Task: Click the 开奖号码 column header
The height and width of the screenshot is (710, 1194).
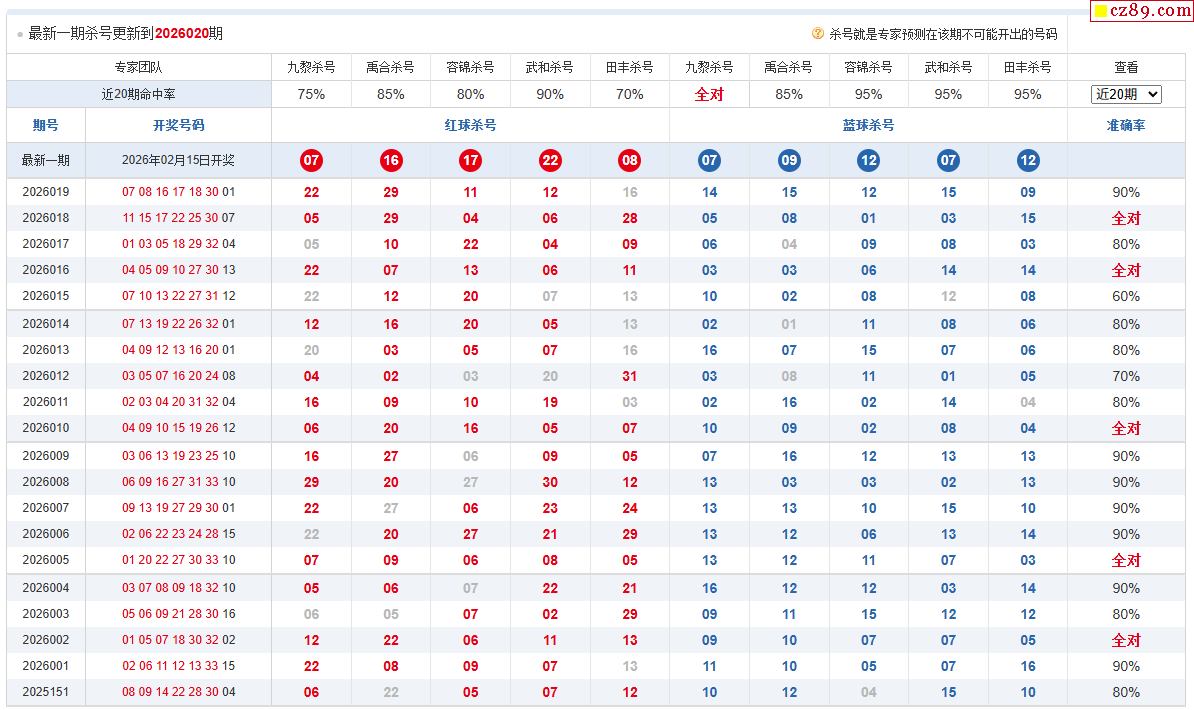Action: click(x=178, y=125)
